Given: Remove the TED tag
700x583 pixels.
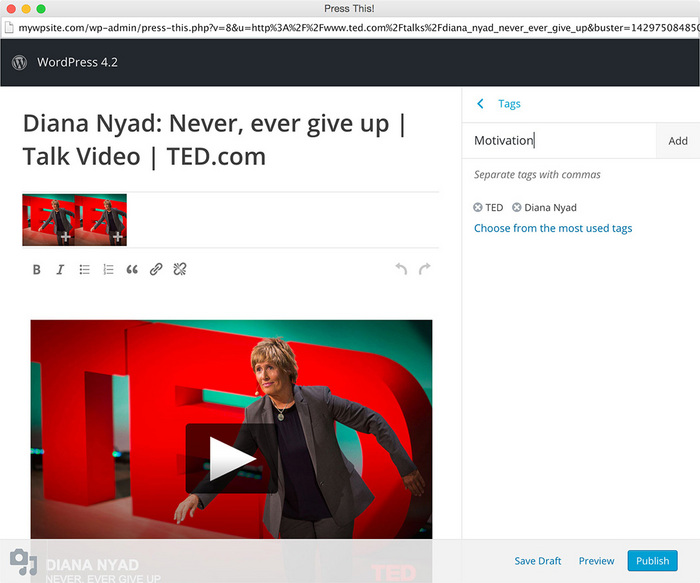Looking at the screenshot, I should pyautogui.click(x=478, y=208).
